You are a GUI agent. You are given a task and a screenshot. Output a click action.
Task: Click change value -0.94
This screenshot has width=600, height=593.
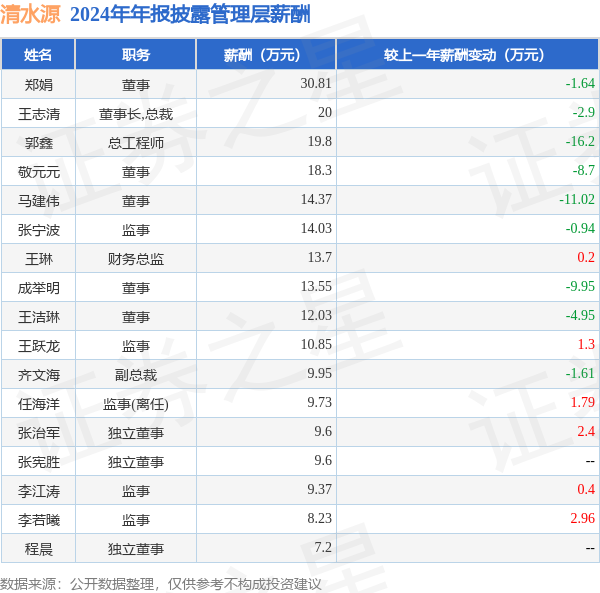point(580,228)
